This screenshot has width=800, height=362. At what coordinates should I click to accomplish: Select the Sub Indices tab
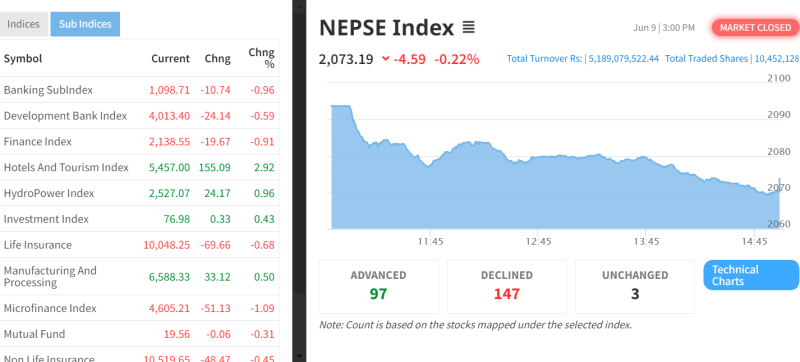pos(85,24)
